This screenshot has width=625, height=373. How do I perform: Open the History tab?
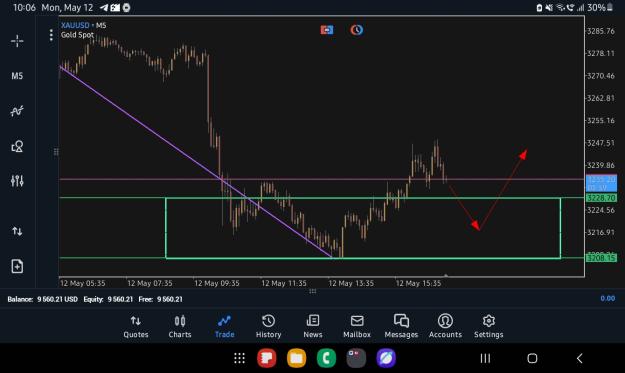(x=268, y=327)
